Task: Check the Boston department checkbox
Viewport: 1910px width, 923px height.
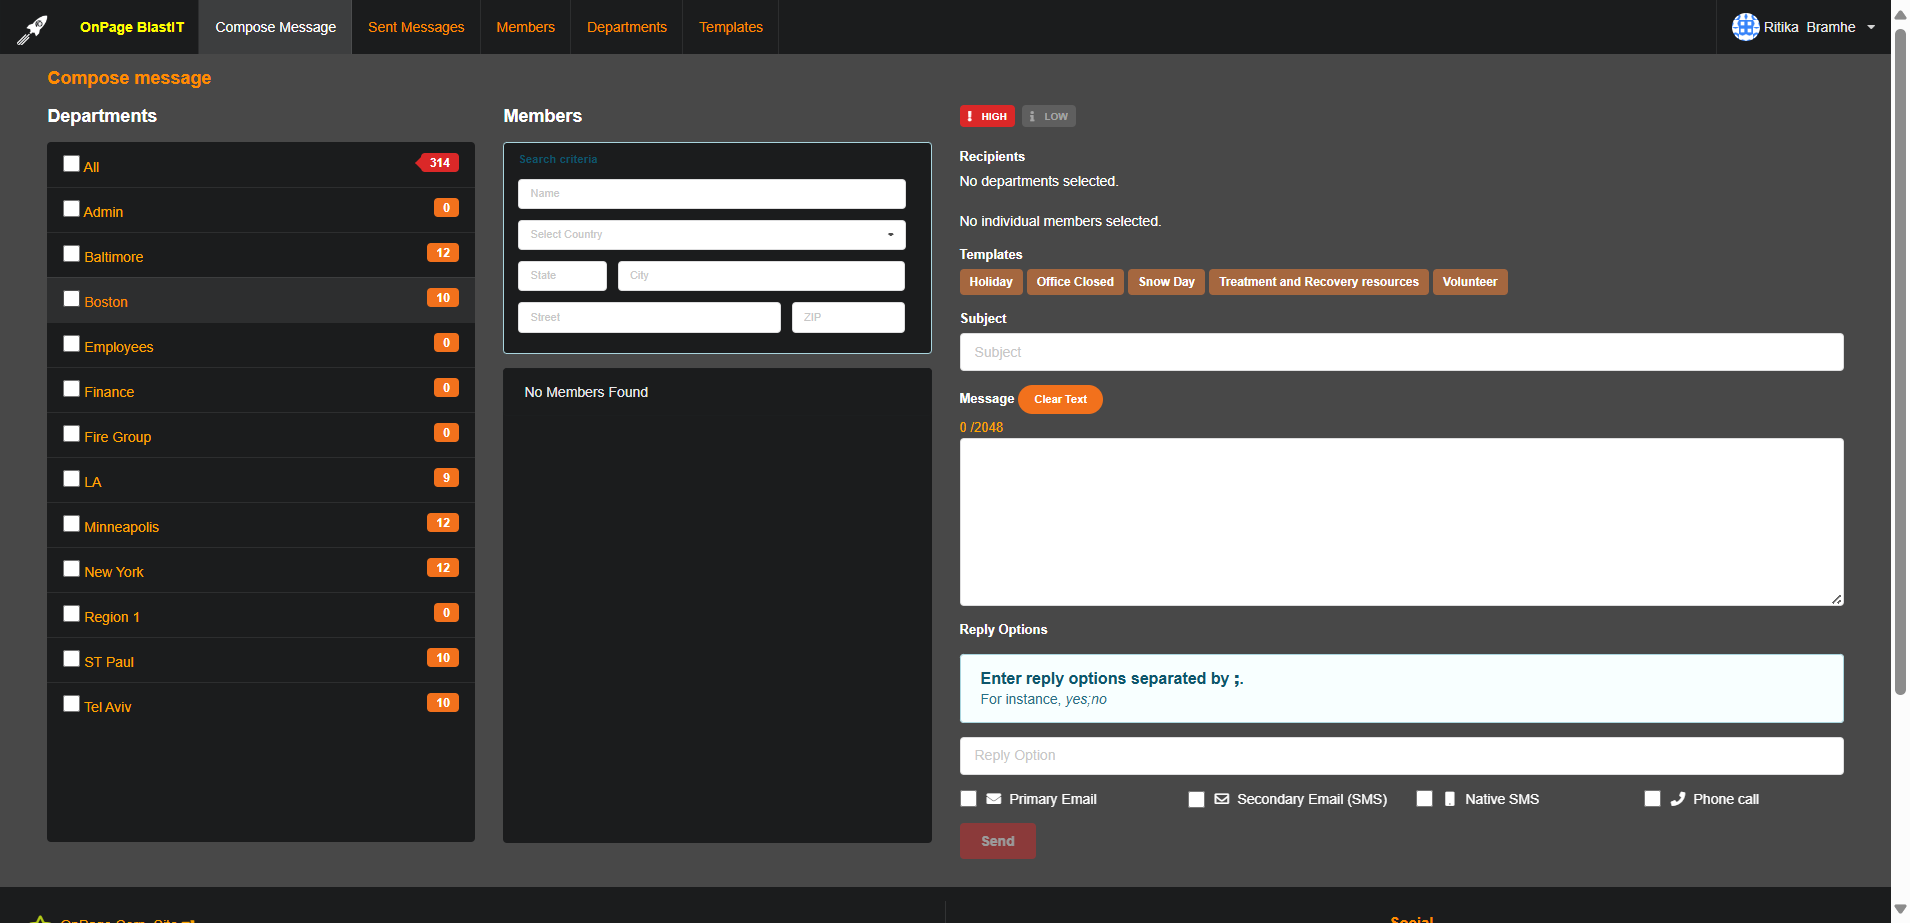Action: point(72,299)
